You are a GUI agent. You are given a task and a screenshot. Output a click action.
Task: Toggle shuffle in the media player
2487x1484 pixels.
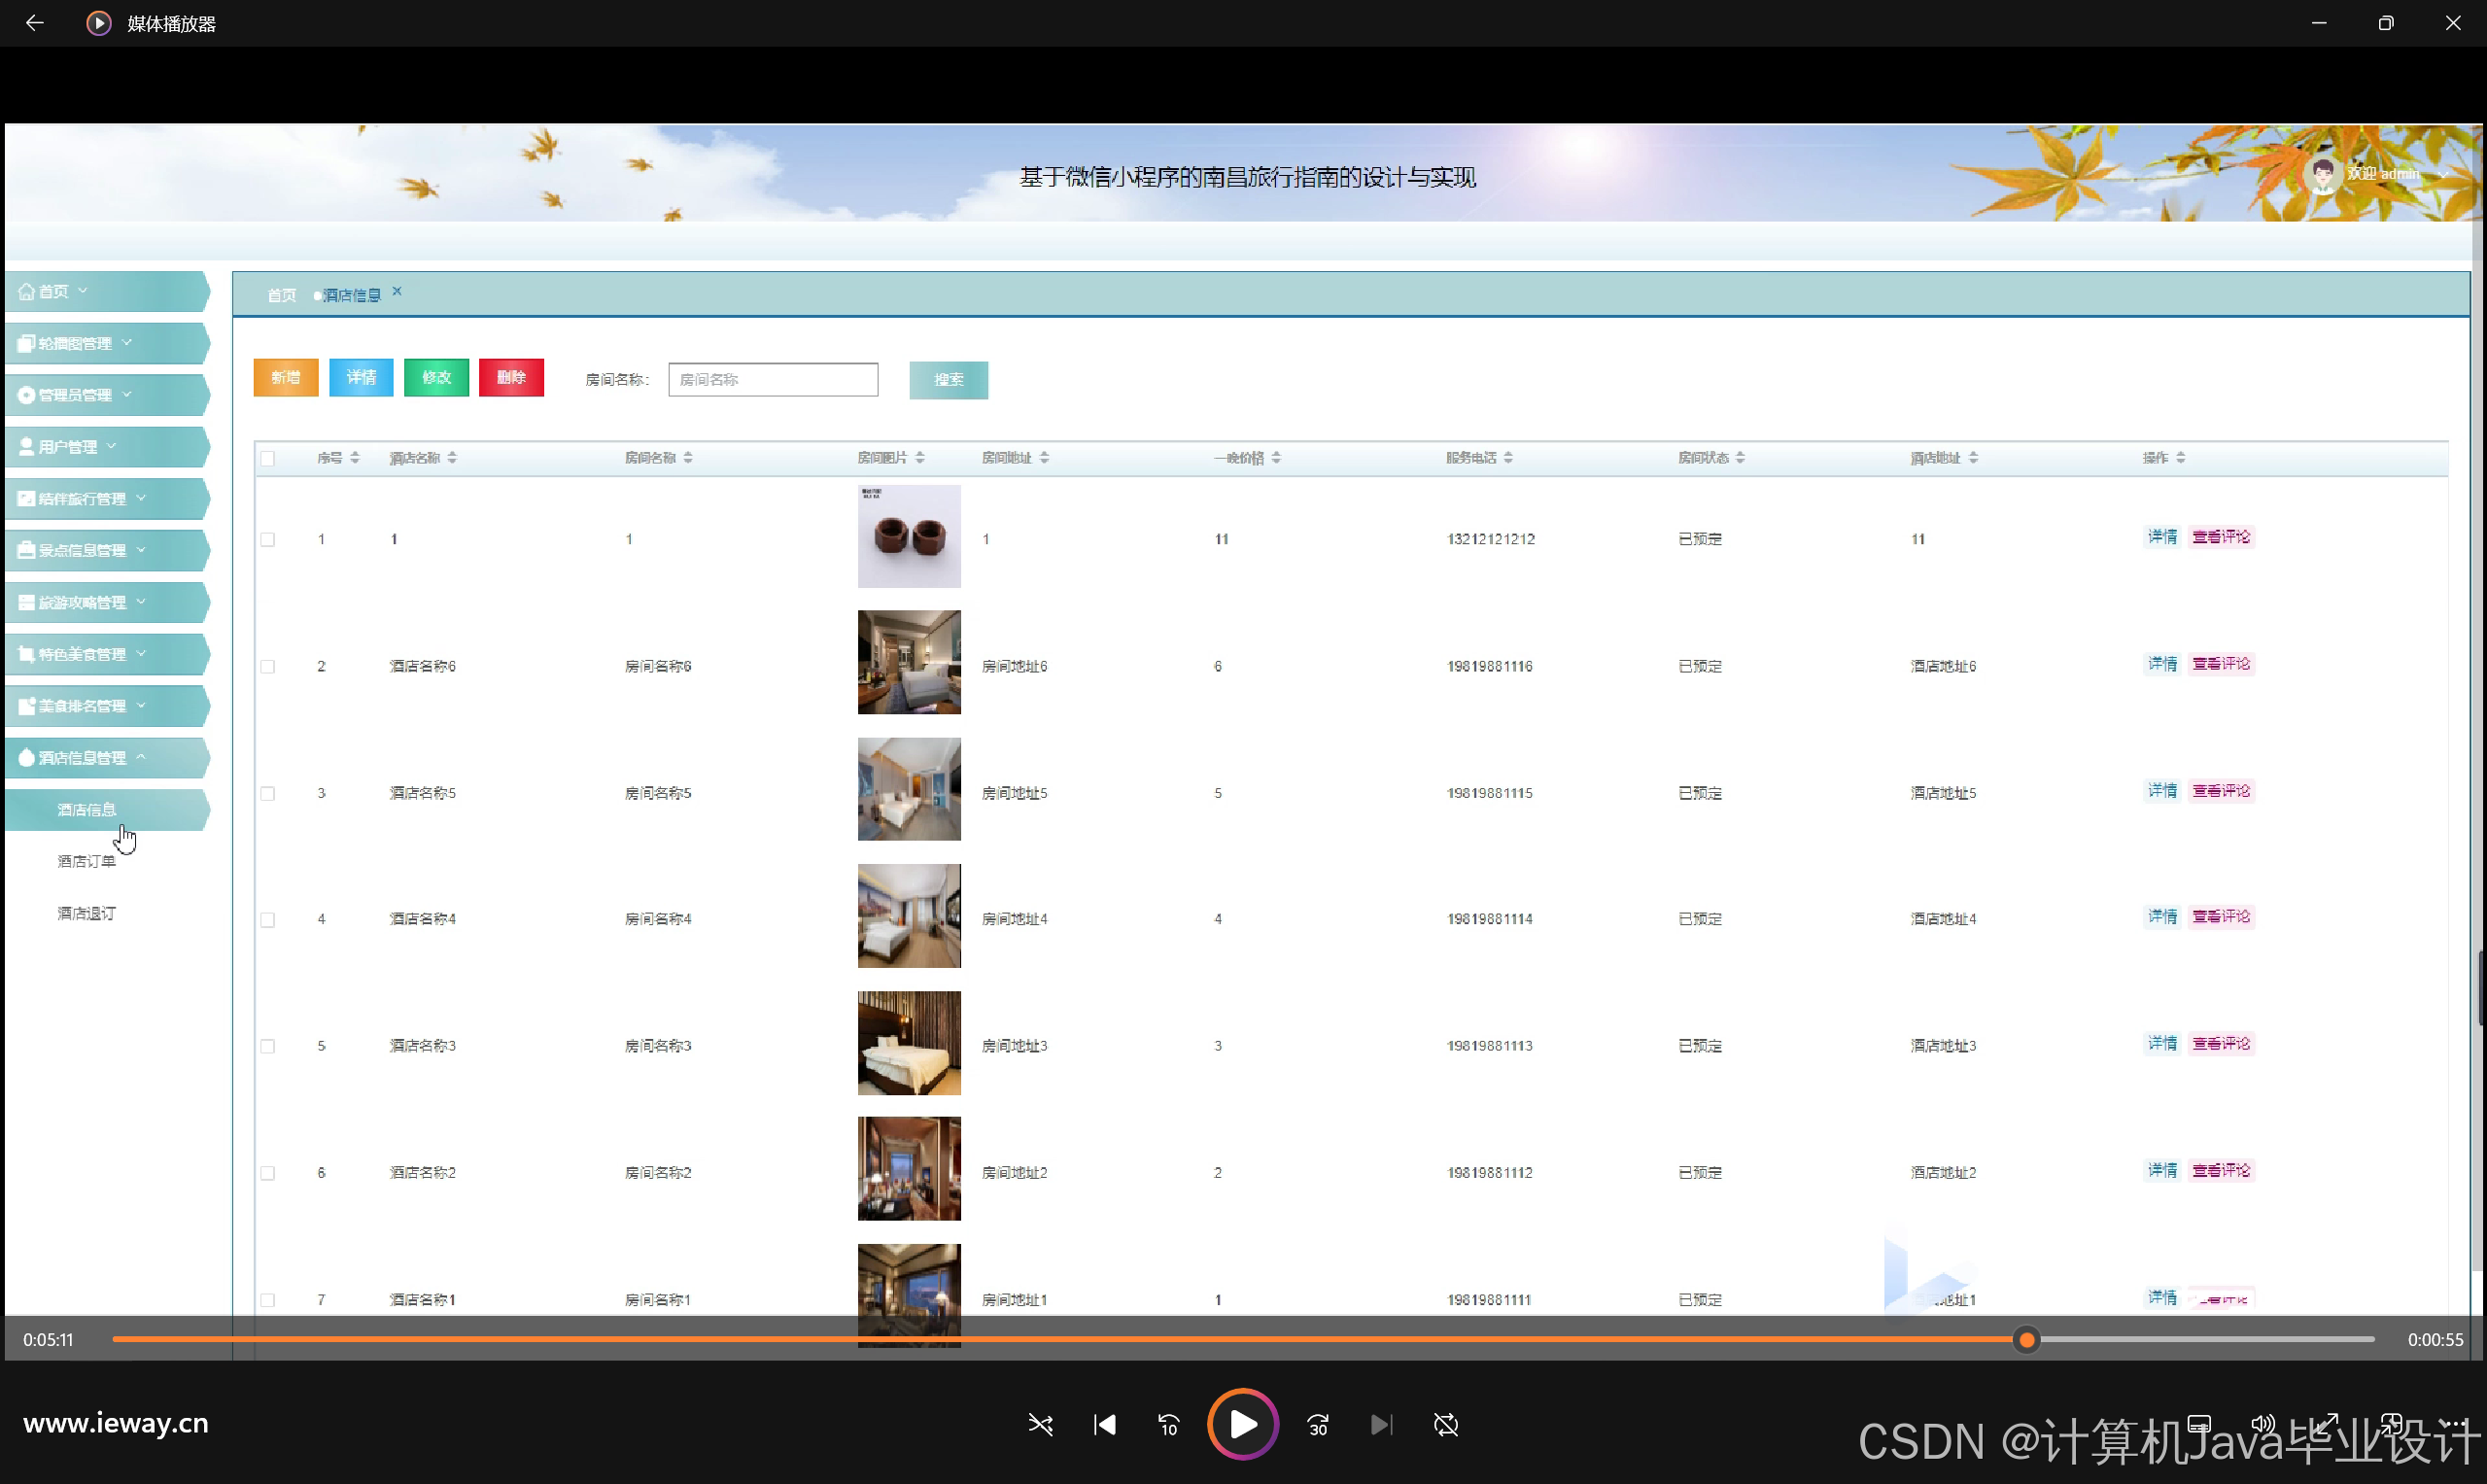click(1040, 1424)
